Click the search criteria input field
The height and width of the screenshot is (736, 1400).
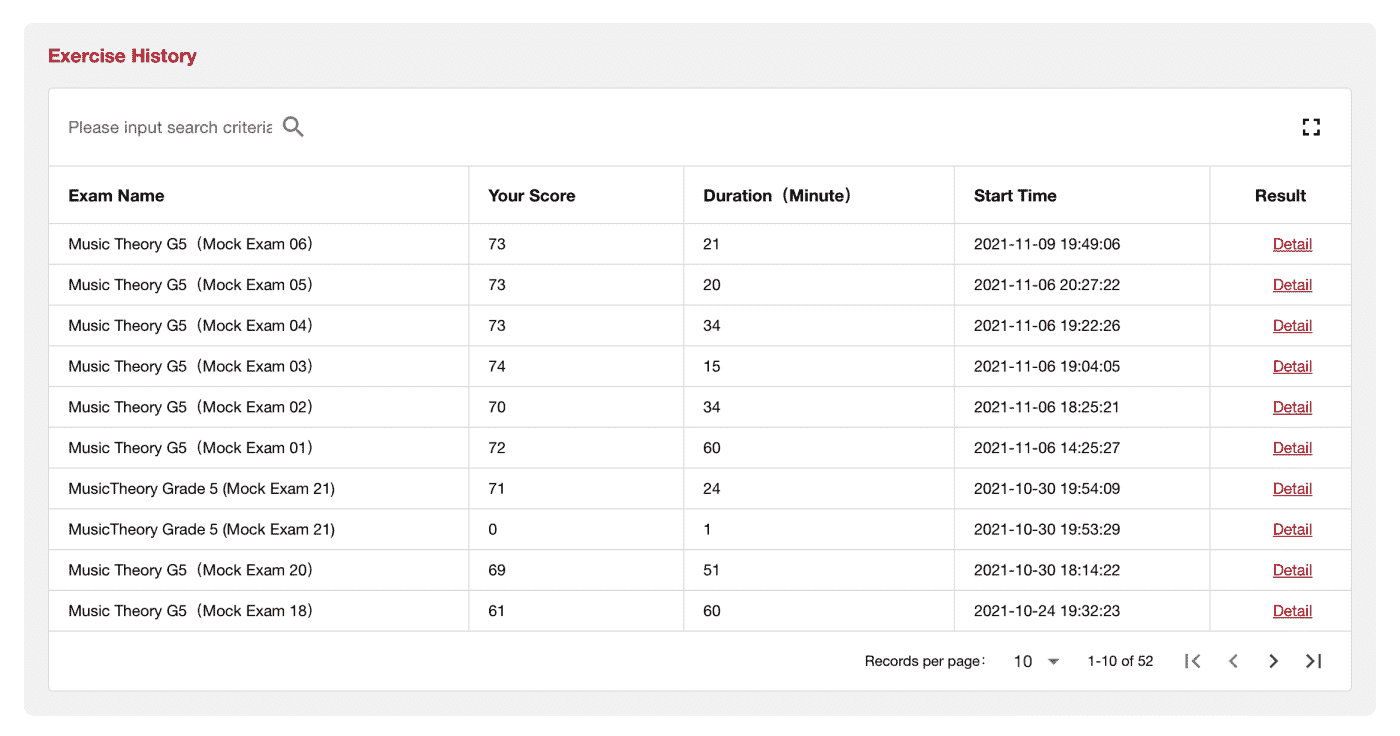169,127
